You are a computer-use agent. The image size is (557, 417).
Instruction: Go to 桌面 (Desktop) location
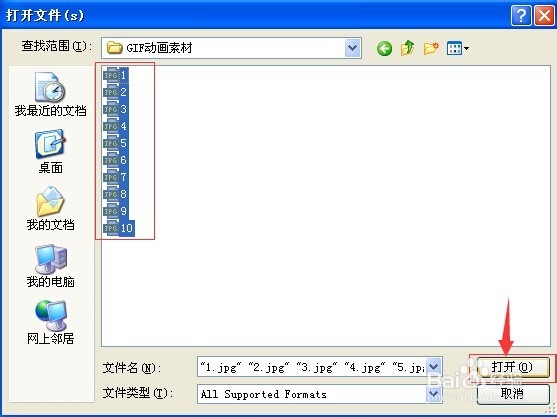[50, 152]
